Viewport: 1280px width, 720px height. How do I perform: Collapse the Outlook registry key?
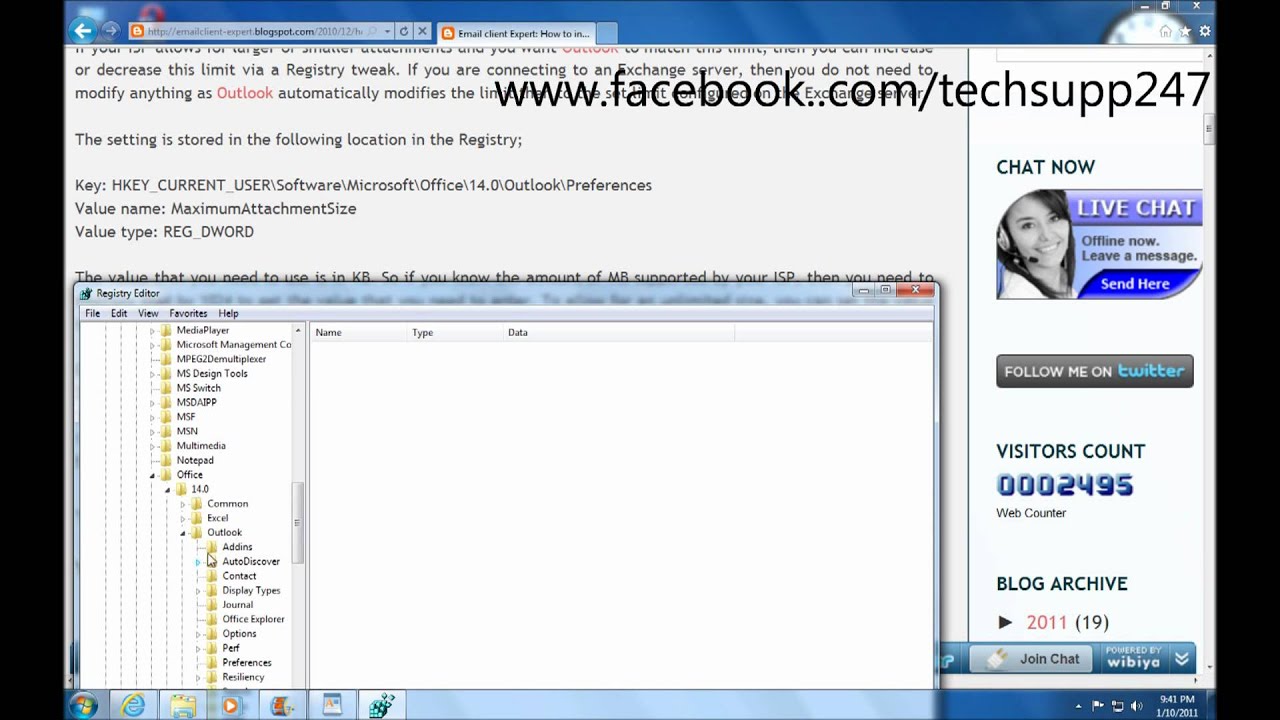pos(183,533)
